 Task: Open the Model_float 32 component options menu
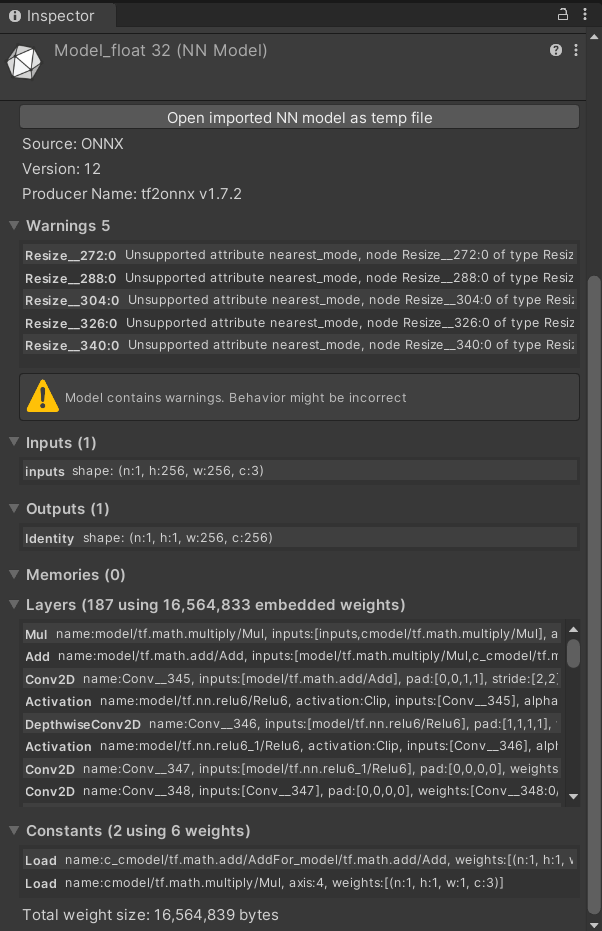(x=576, y=50)
